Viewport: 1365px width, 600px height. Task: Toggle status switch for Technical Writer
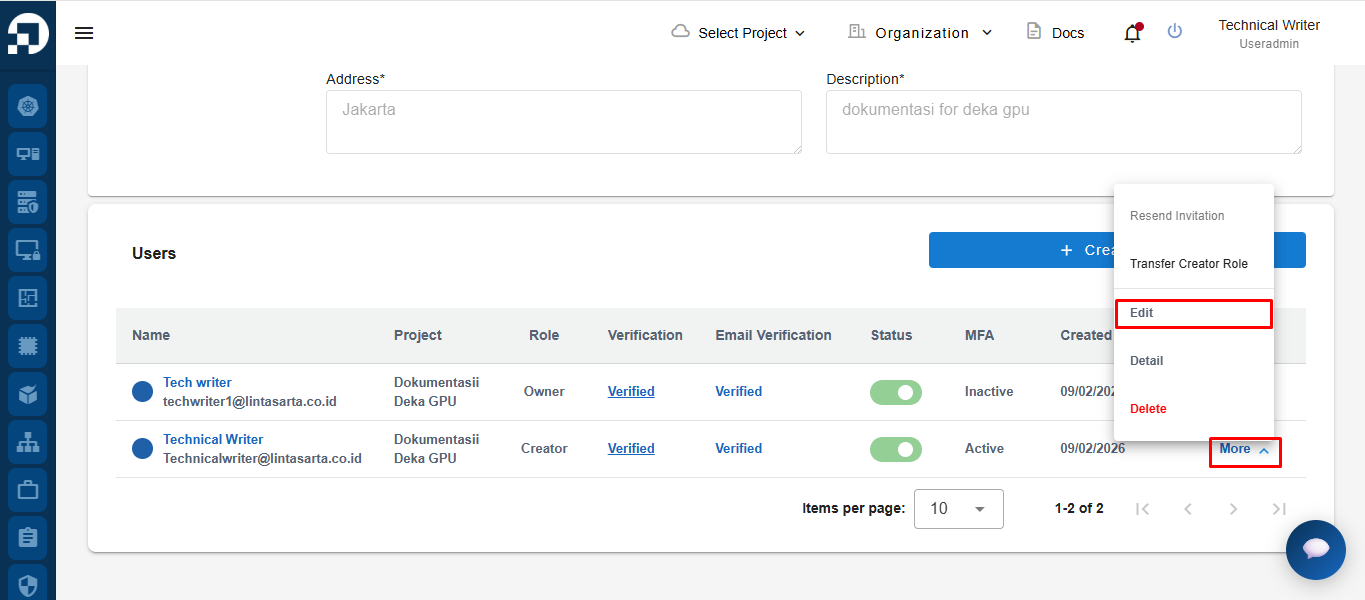coord(895,449)
